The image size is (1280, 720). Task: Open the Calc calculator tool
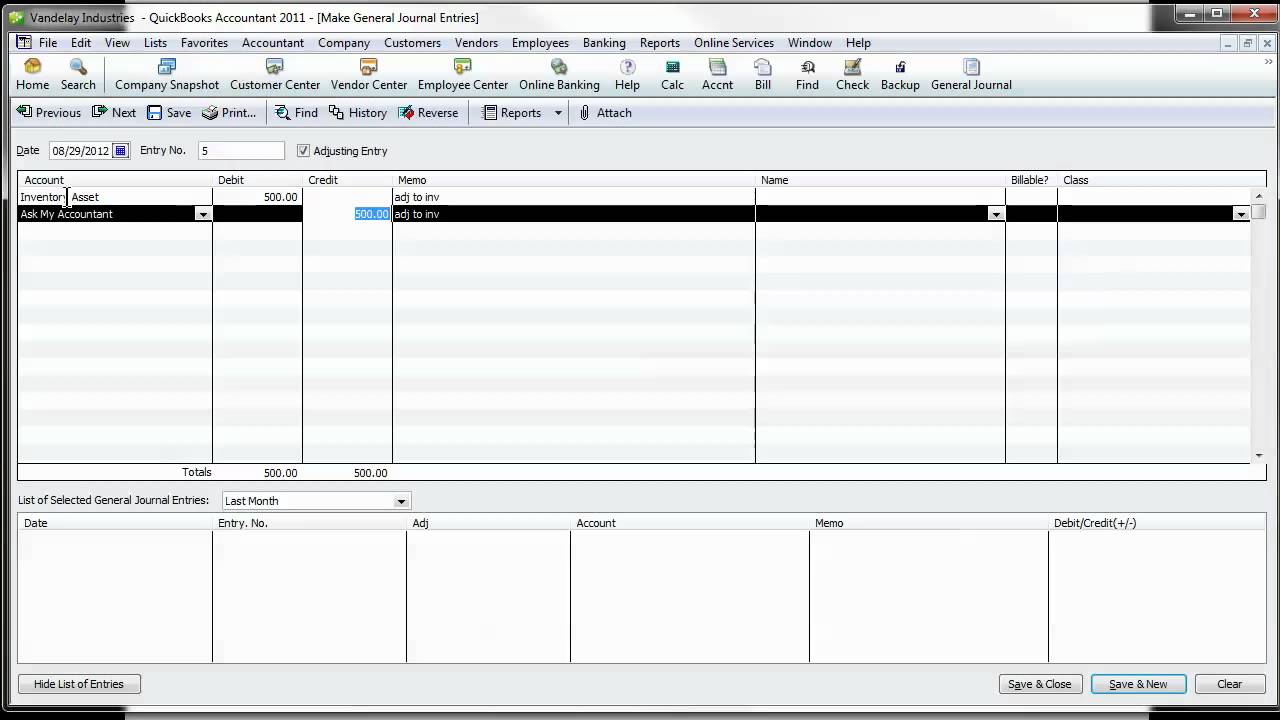tap(672, 75)
